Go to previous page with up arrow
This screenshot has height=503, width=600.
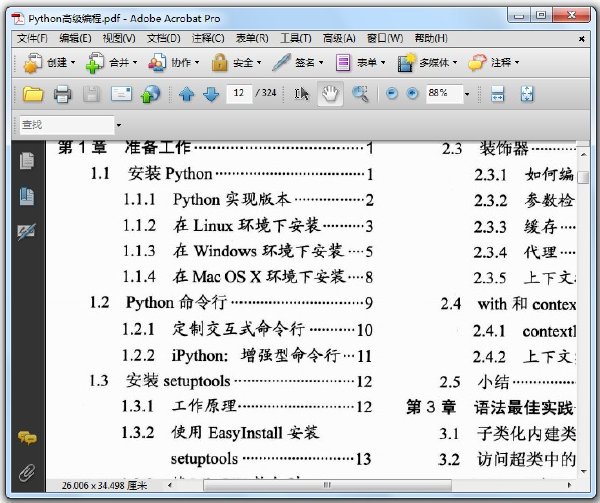tap(187, 94)
